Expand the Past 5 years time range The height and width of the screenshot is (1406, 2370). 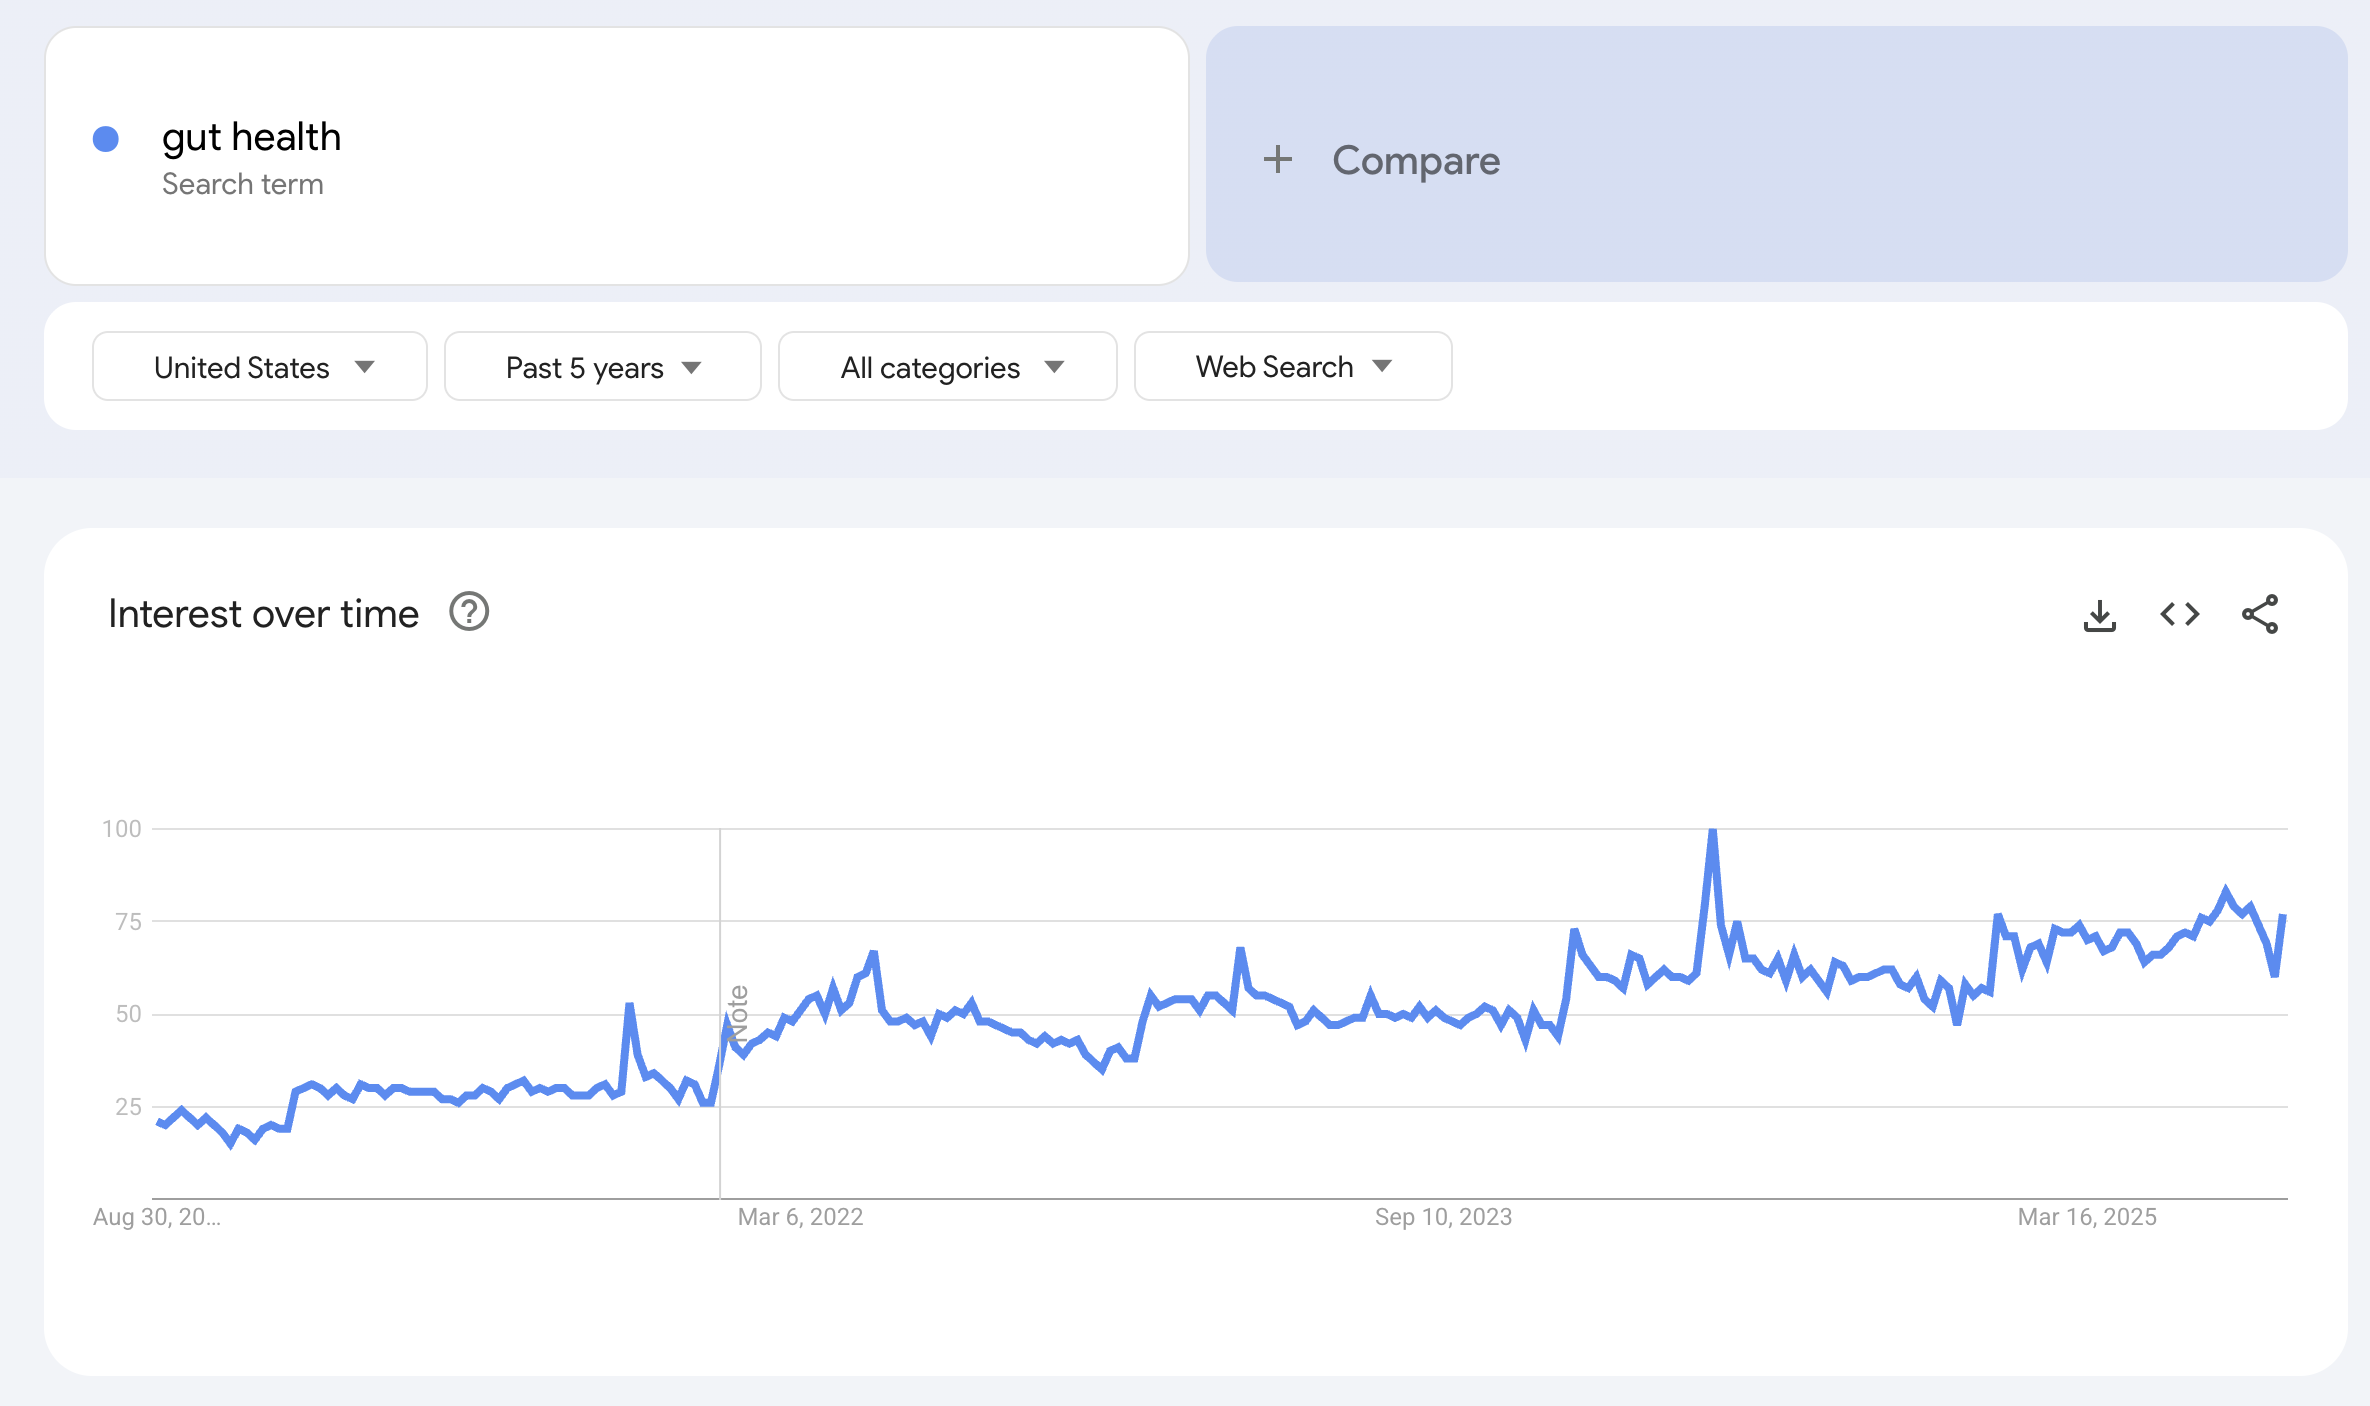pyautogui.click(x=602, y=367)
